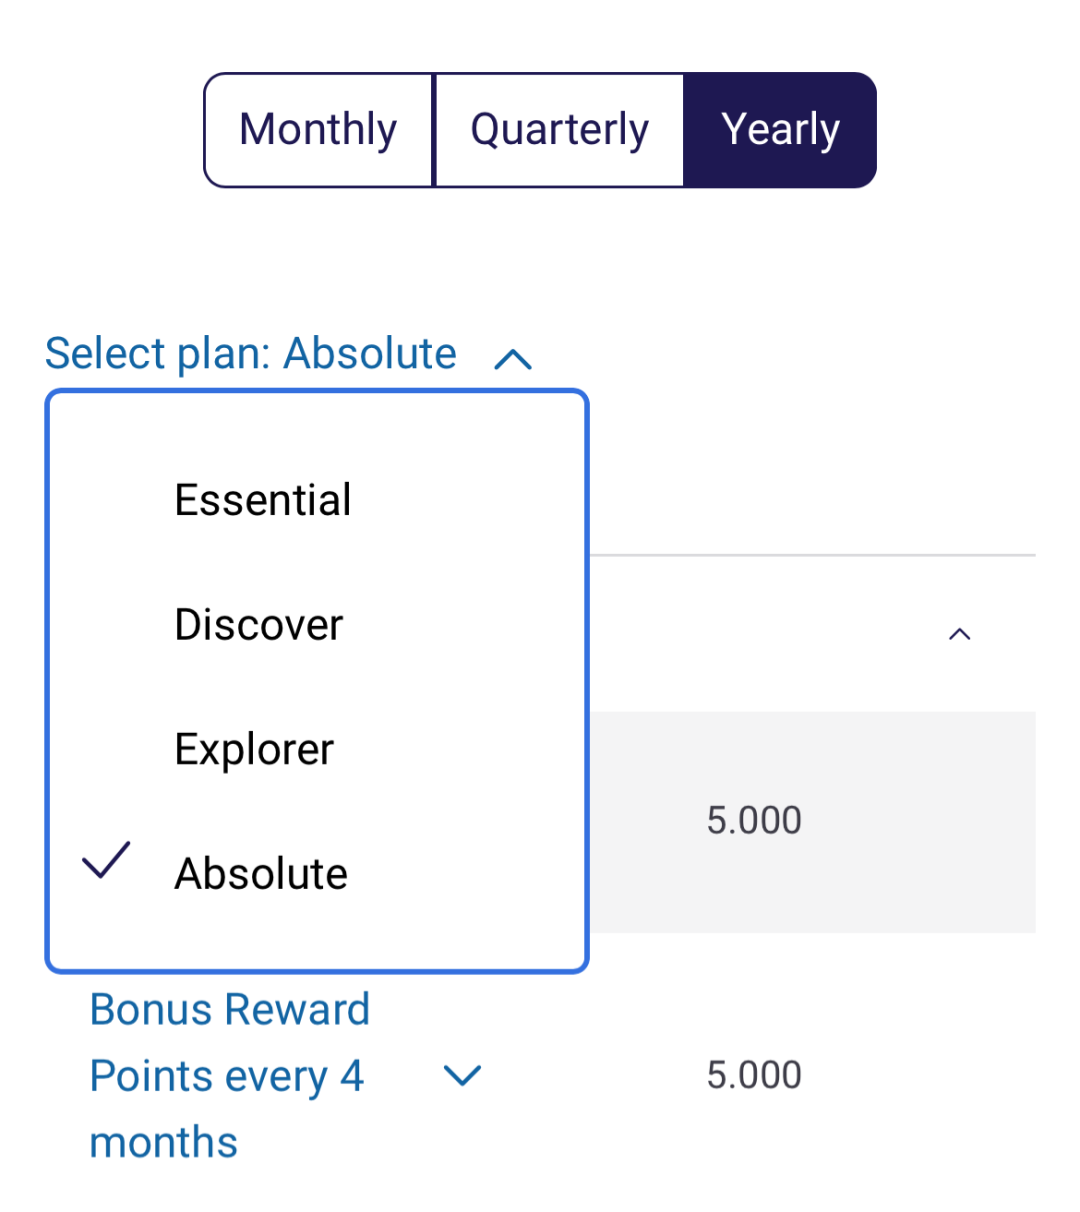Click the word 'months' in the bonus link
The image size is (1080, 1212).
pos(164,1142)
